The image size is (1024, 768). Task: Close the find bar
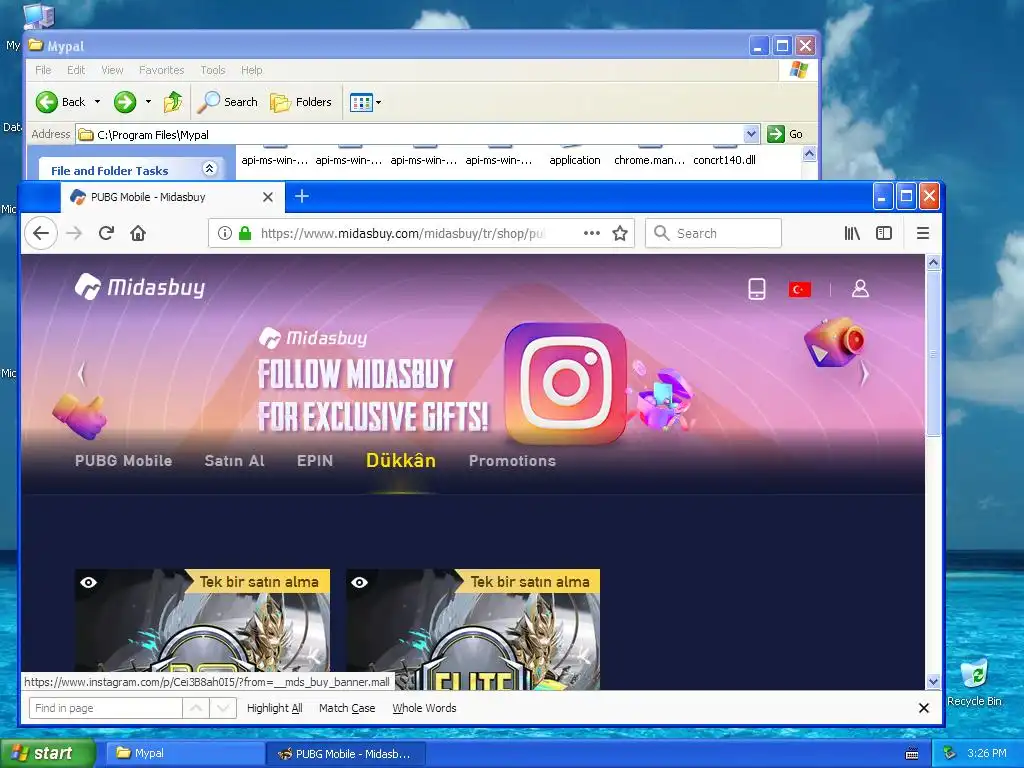tap(923, 708)
